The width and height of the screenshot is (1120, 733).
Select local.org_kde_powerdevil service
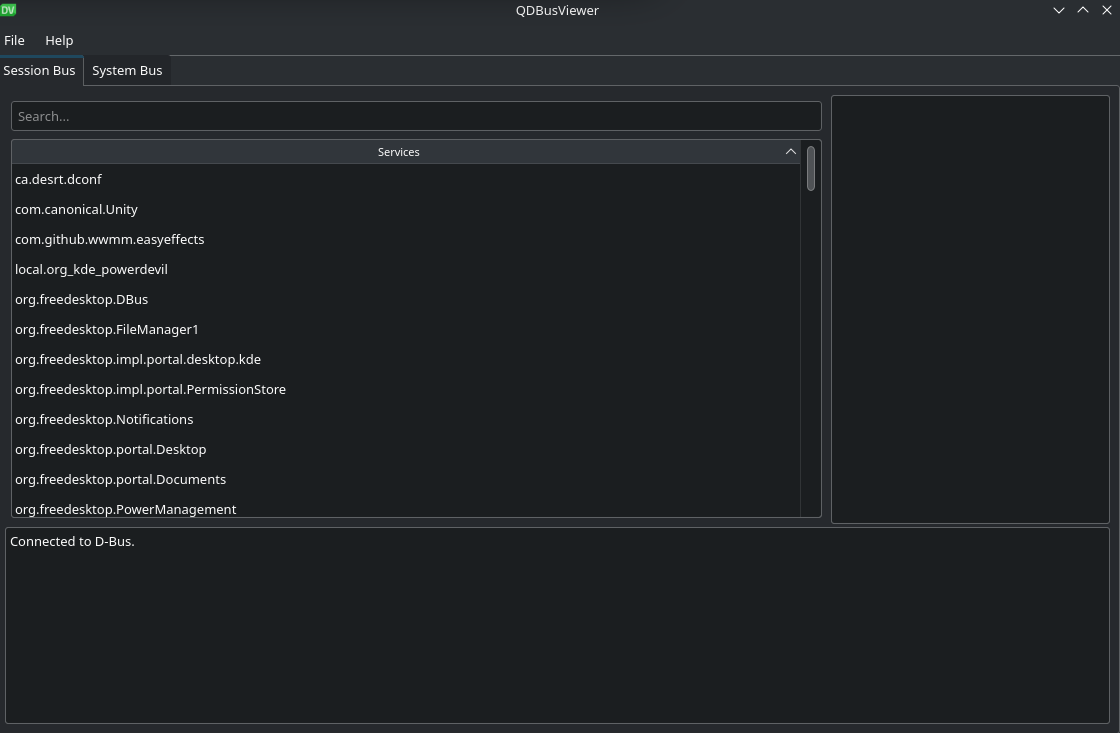91,270
